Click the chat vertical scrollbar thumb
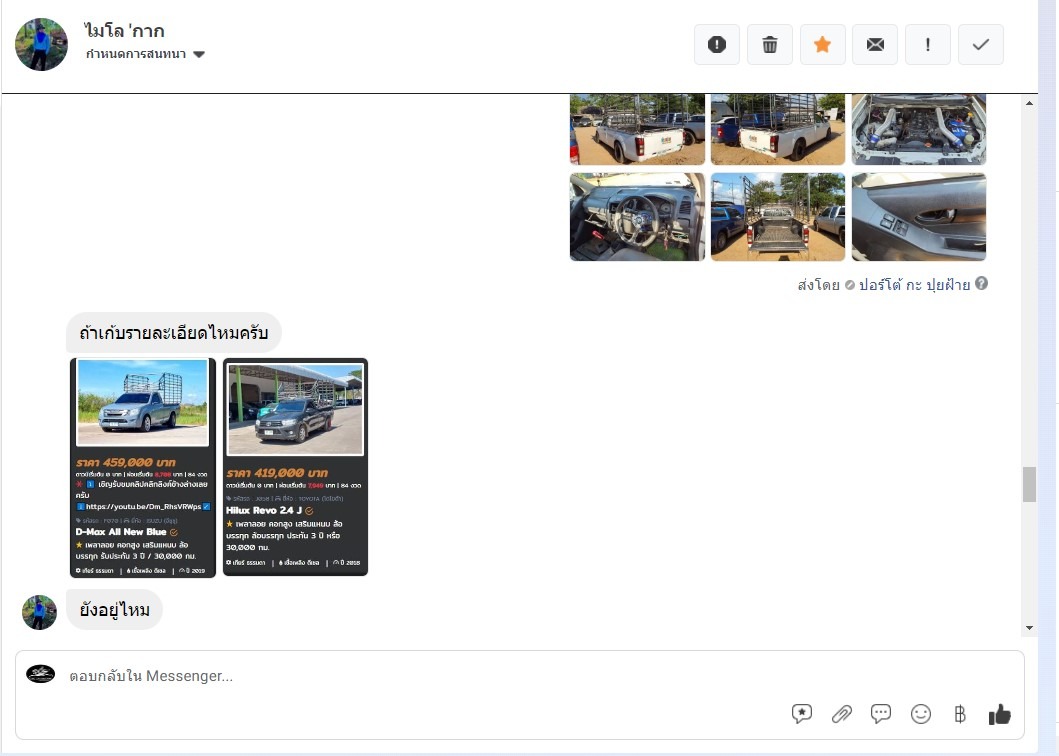 (x=1029, y=484)
